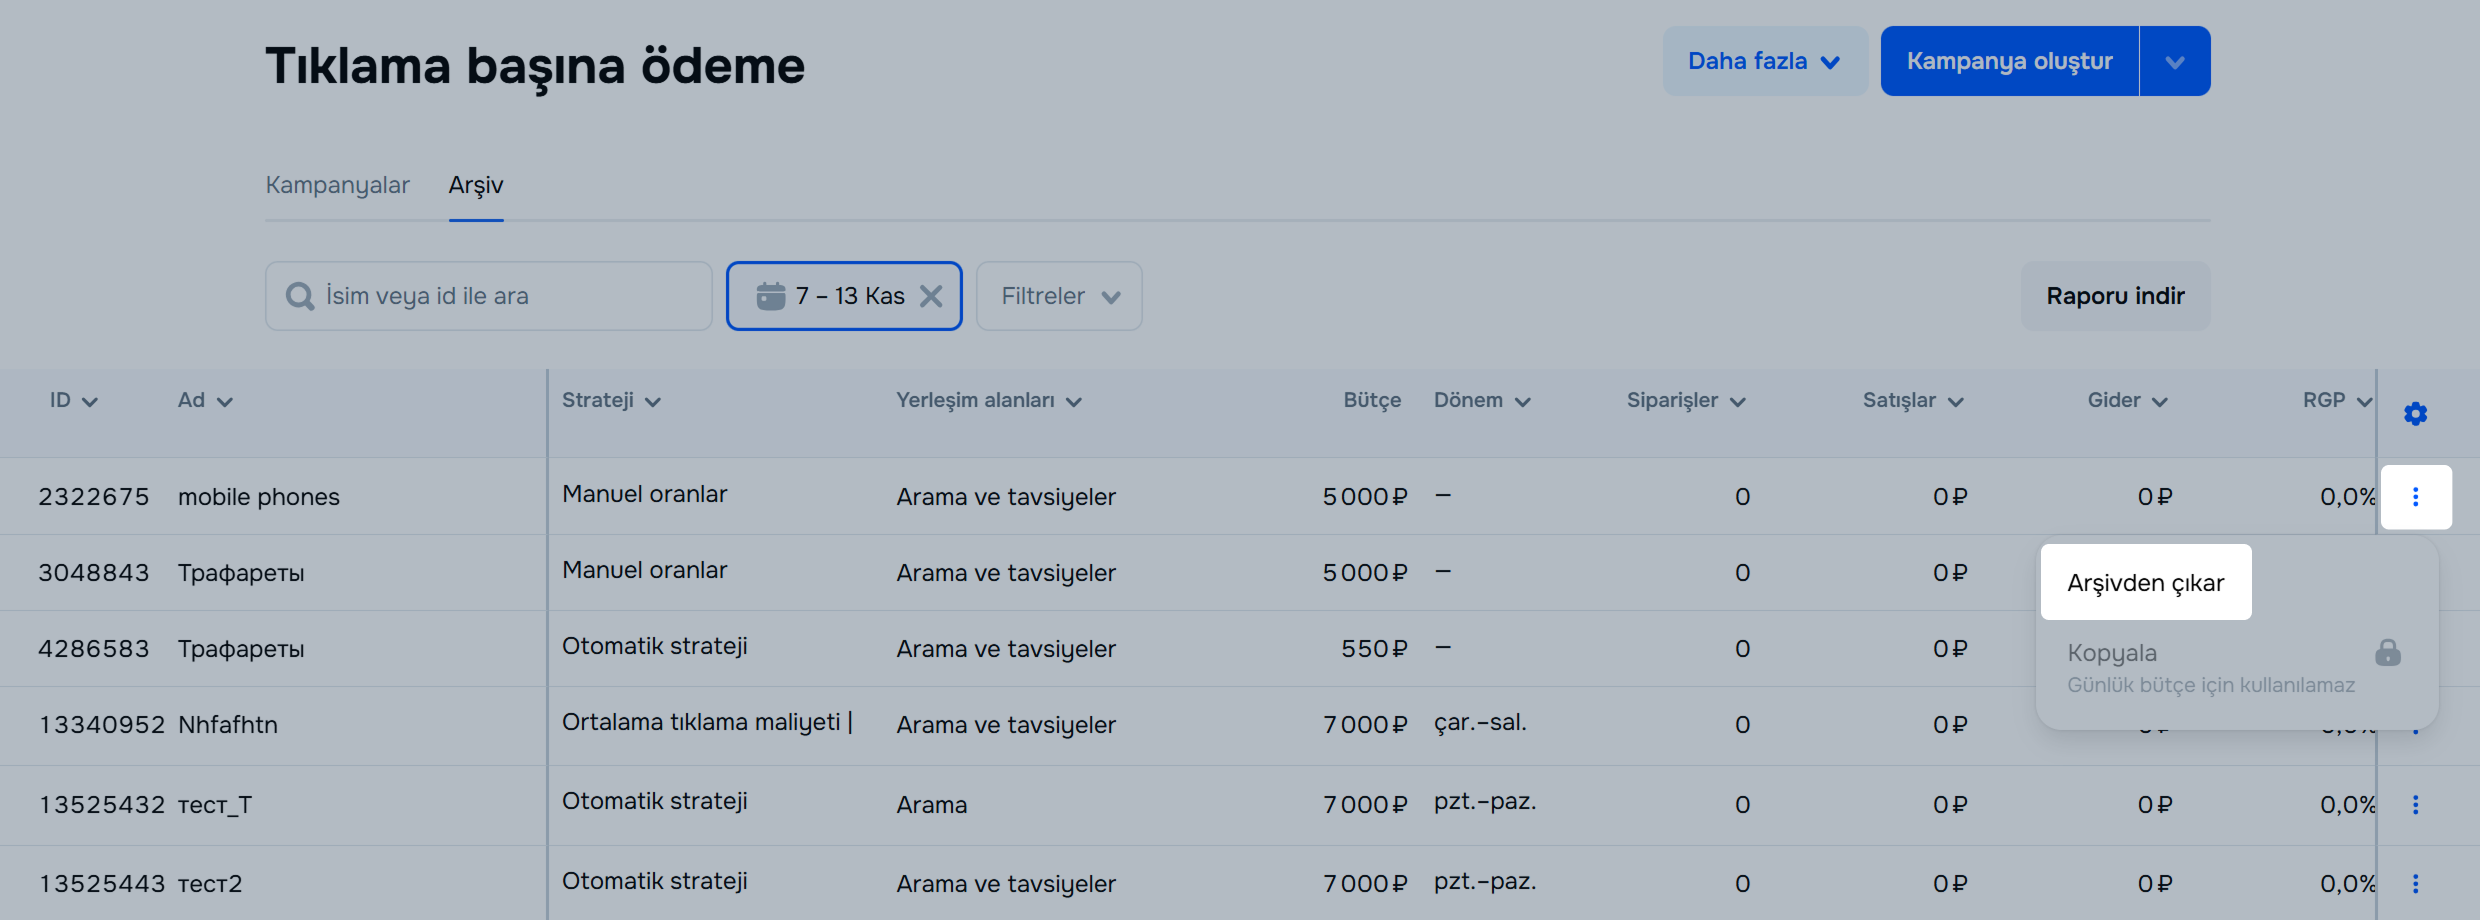Choose Arşivden çıkar from the context menu
This screenshot has height=920, width=2480.
pyautogui.click(x=2145, y=583)
